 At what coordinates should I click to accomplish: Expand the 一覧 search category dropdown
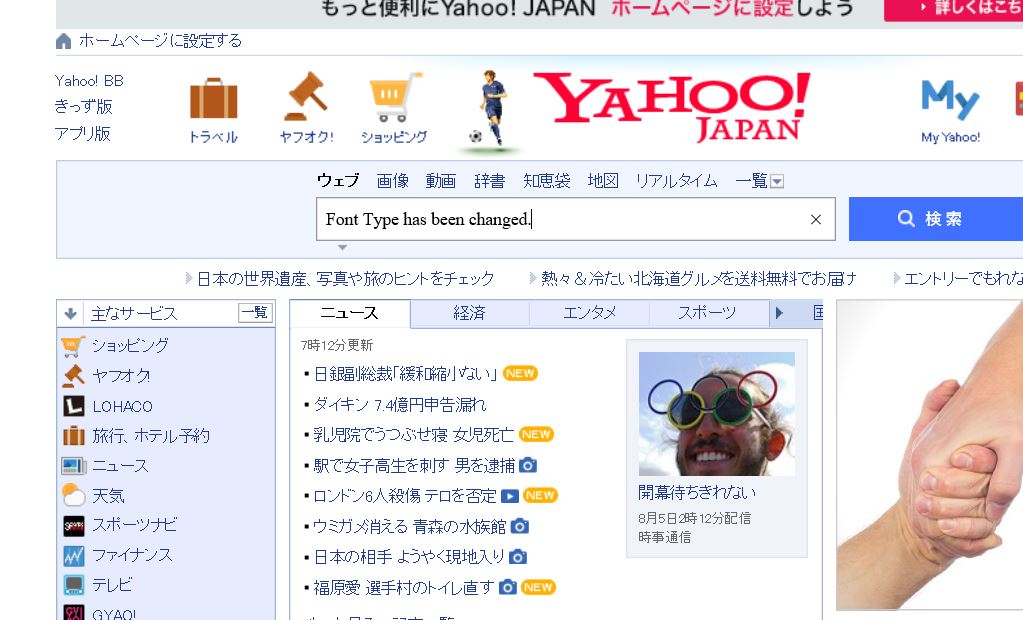[x=776, y=181]
